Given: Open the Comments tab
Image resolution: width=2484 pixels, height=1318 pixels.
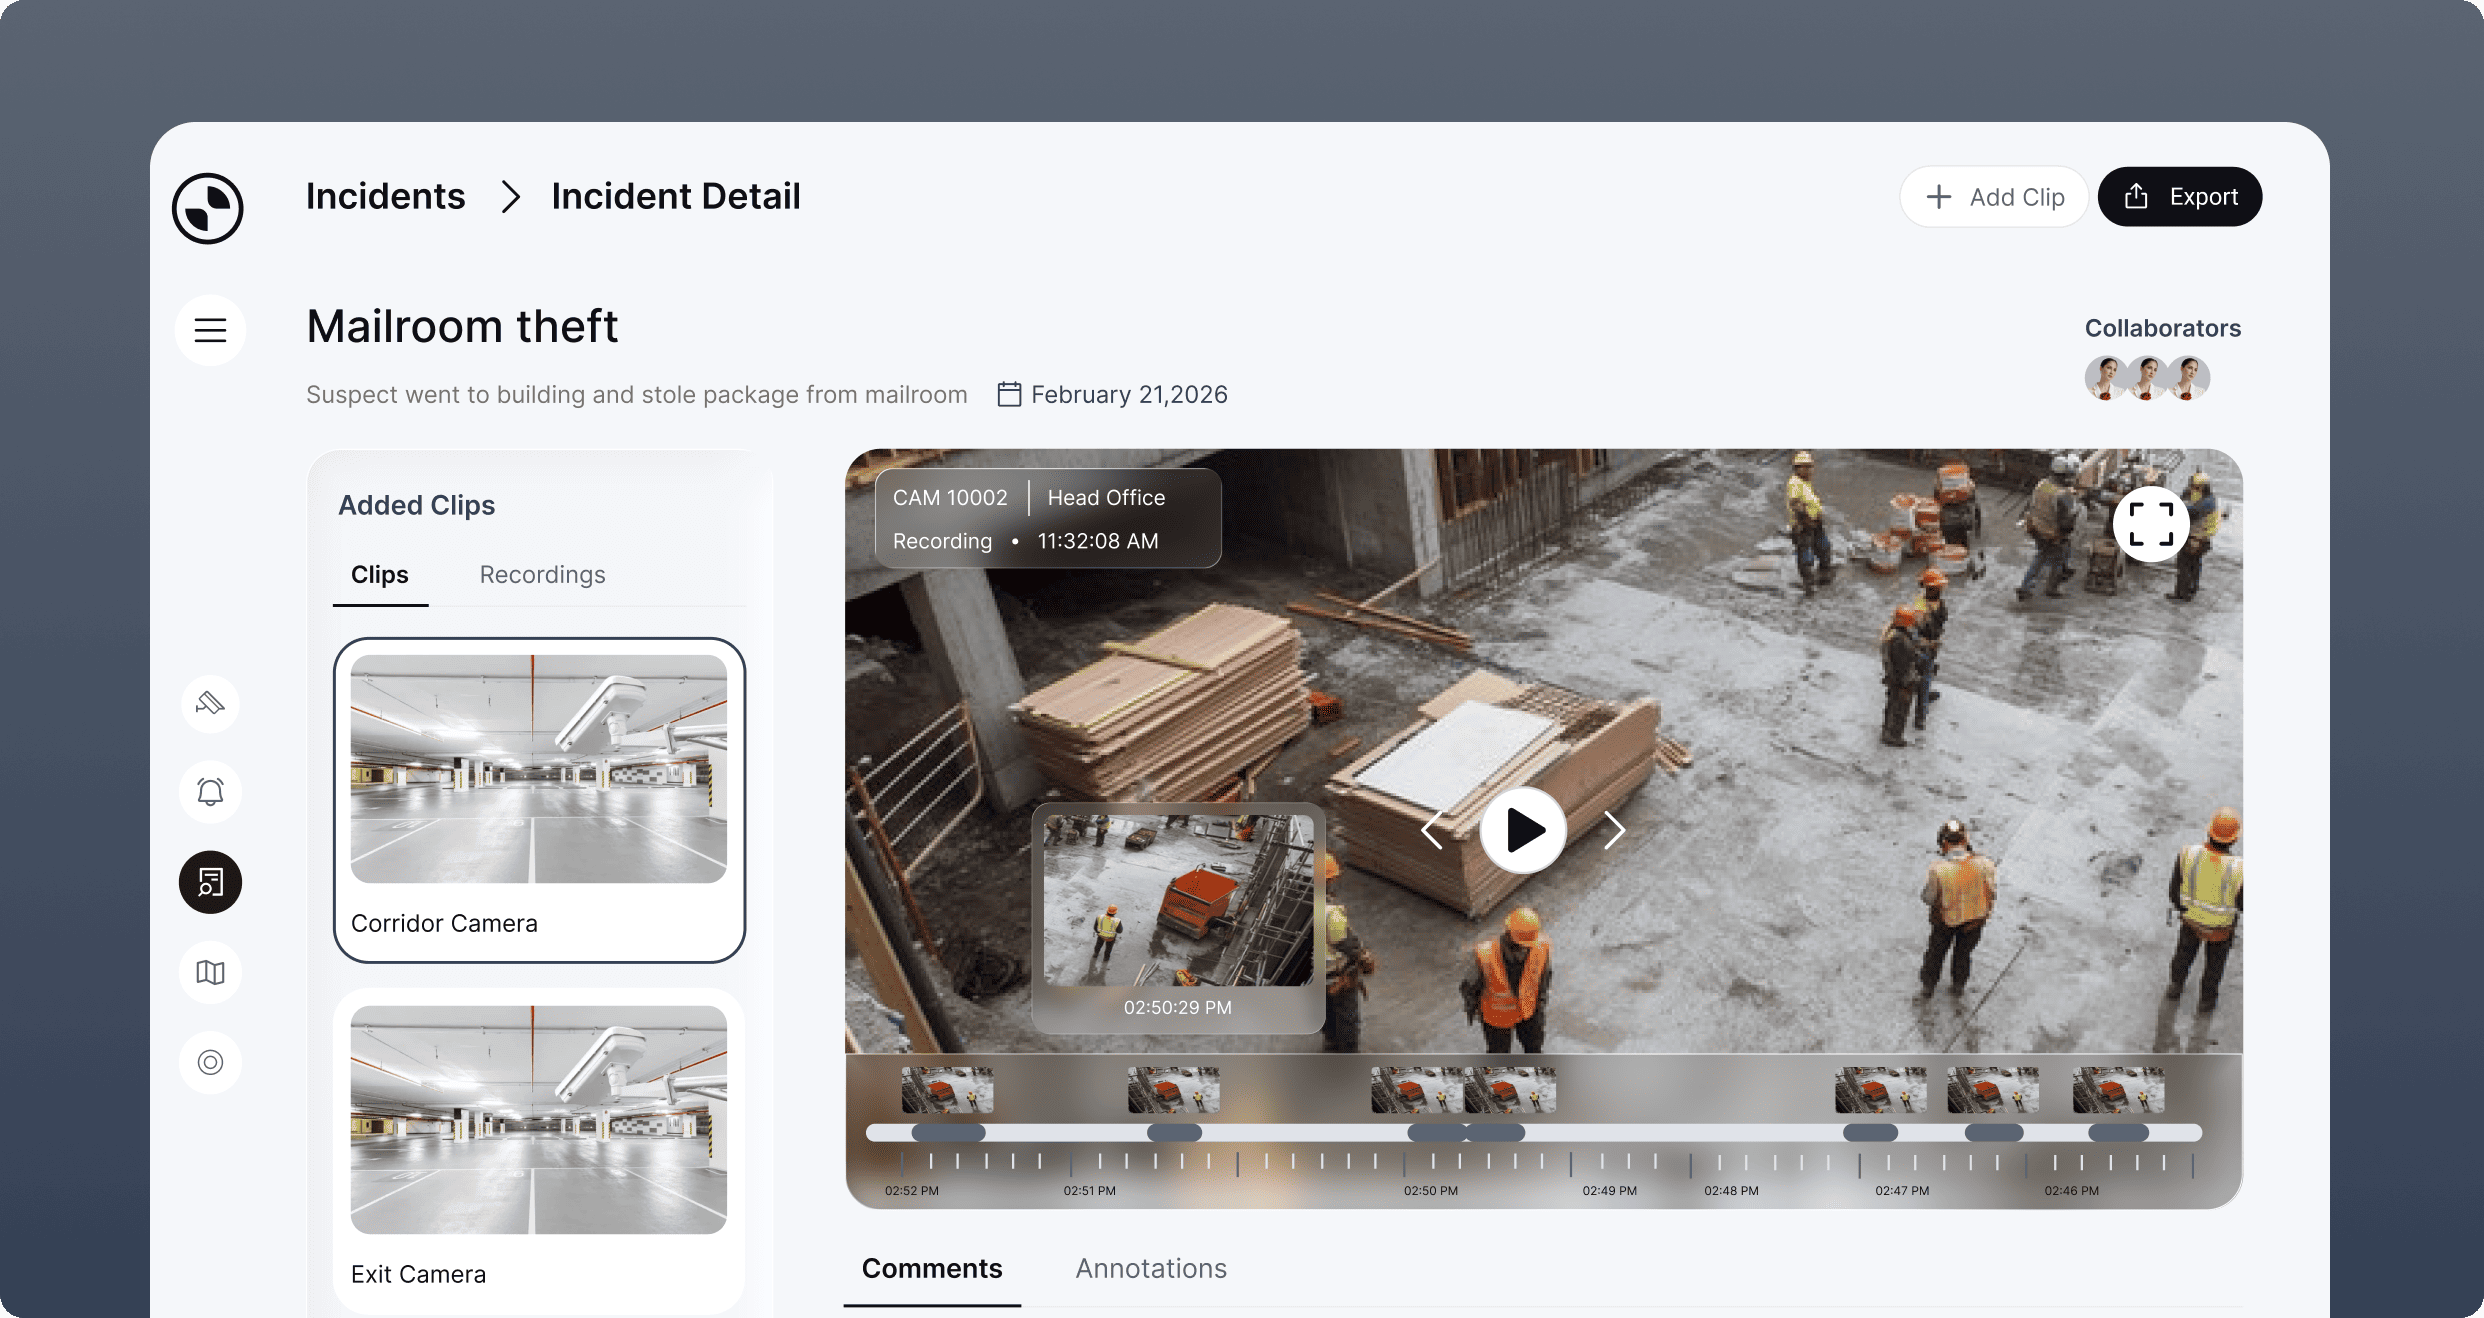Looking at the screenshot, I should (931, 1268).
